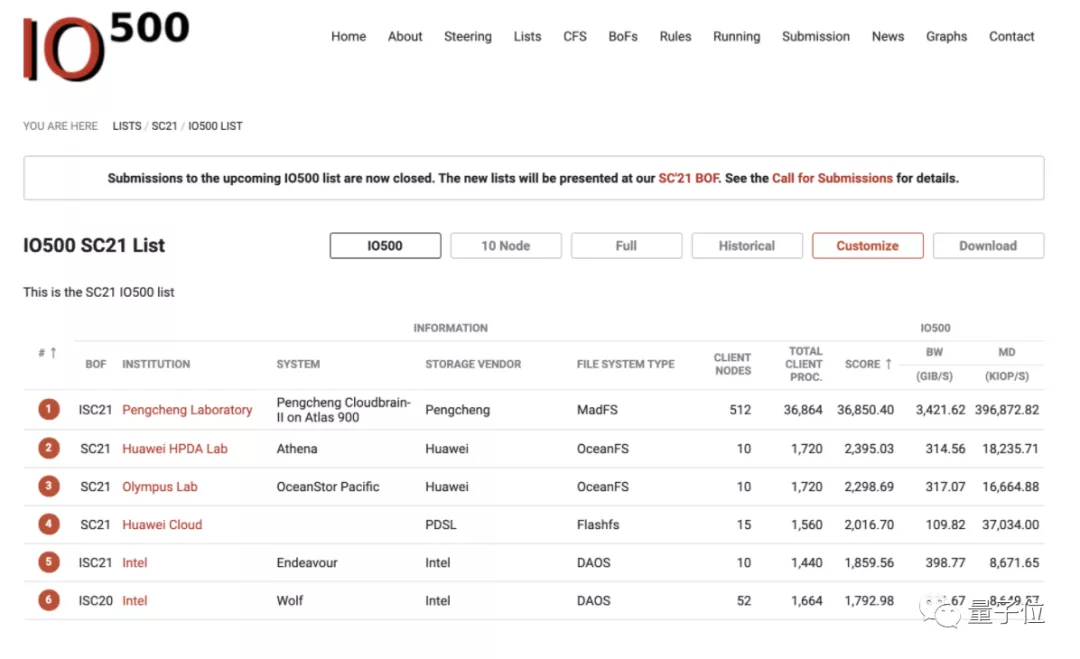Click the rank 2 badge icon
Viewport: 1080px width, 659px height.
(x=48, y=449)
